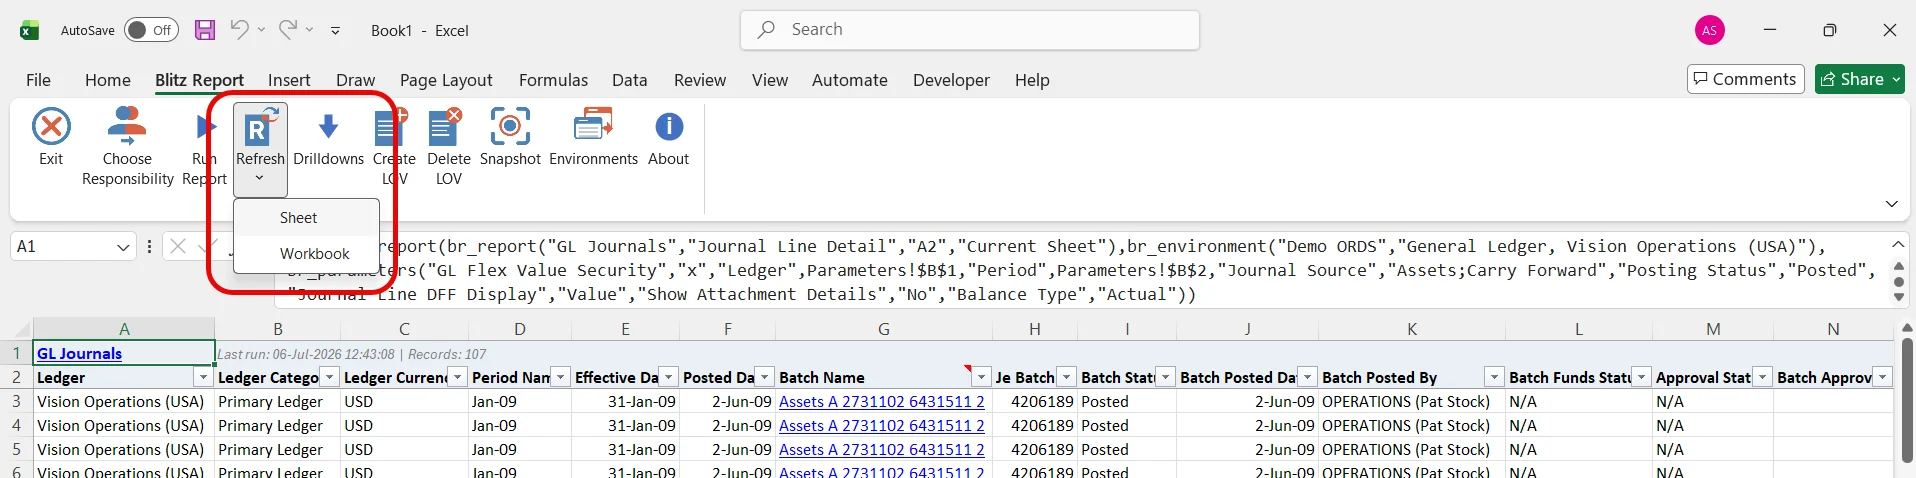Switch to the Data tab
Viewport: 1916px width, 478px height.
(630, 80)
